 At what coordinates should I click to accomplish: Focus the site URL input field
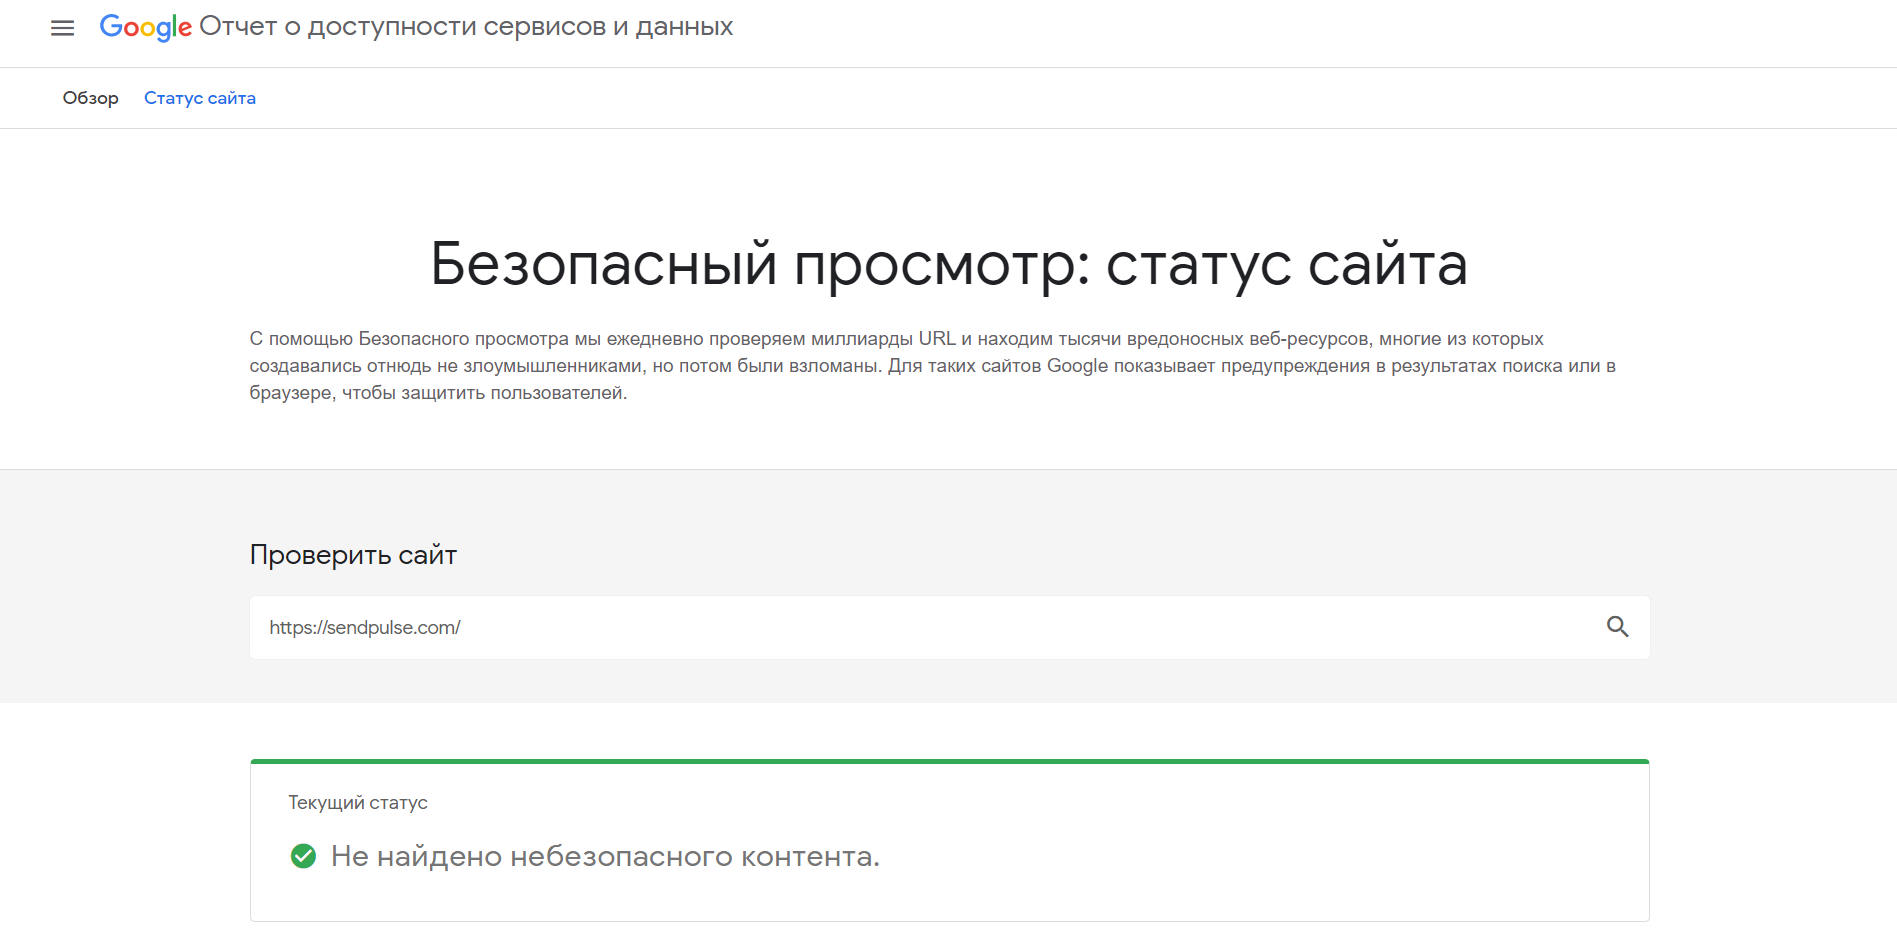pos(920,627)
